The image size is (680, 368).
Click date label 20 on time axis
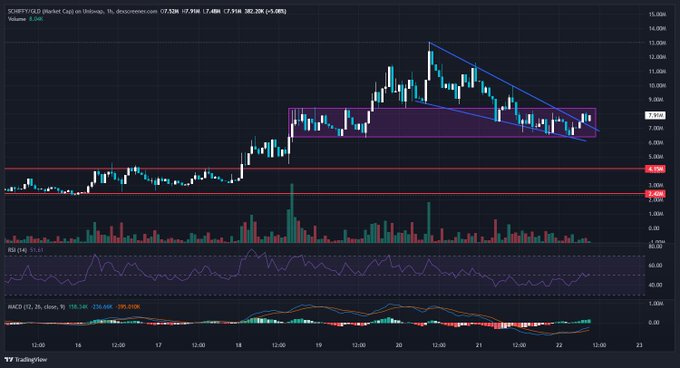pyautogui.click(x=399, y=345)
